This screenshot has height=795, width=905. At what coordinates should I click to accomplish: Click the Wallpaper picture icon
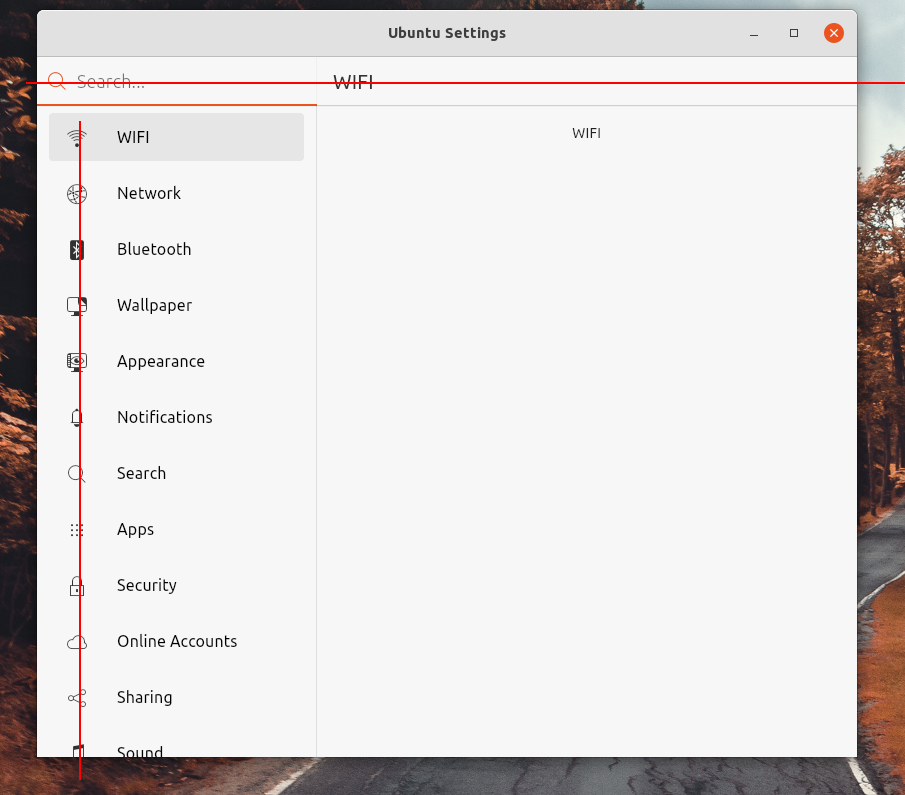[x=77, y=305]
